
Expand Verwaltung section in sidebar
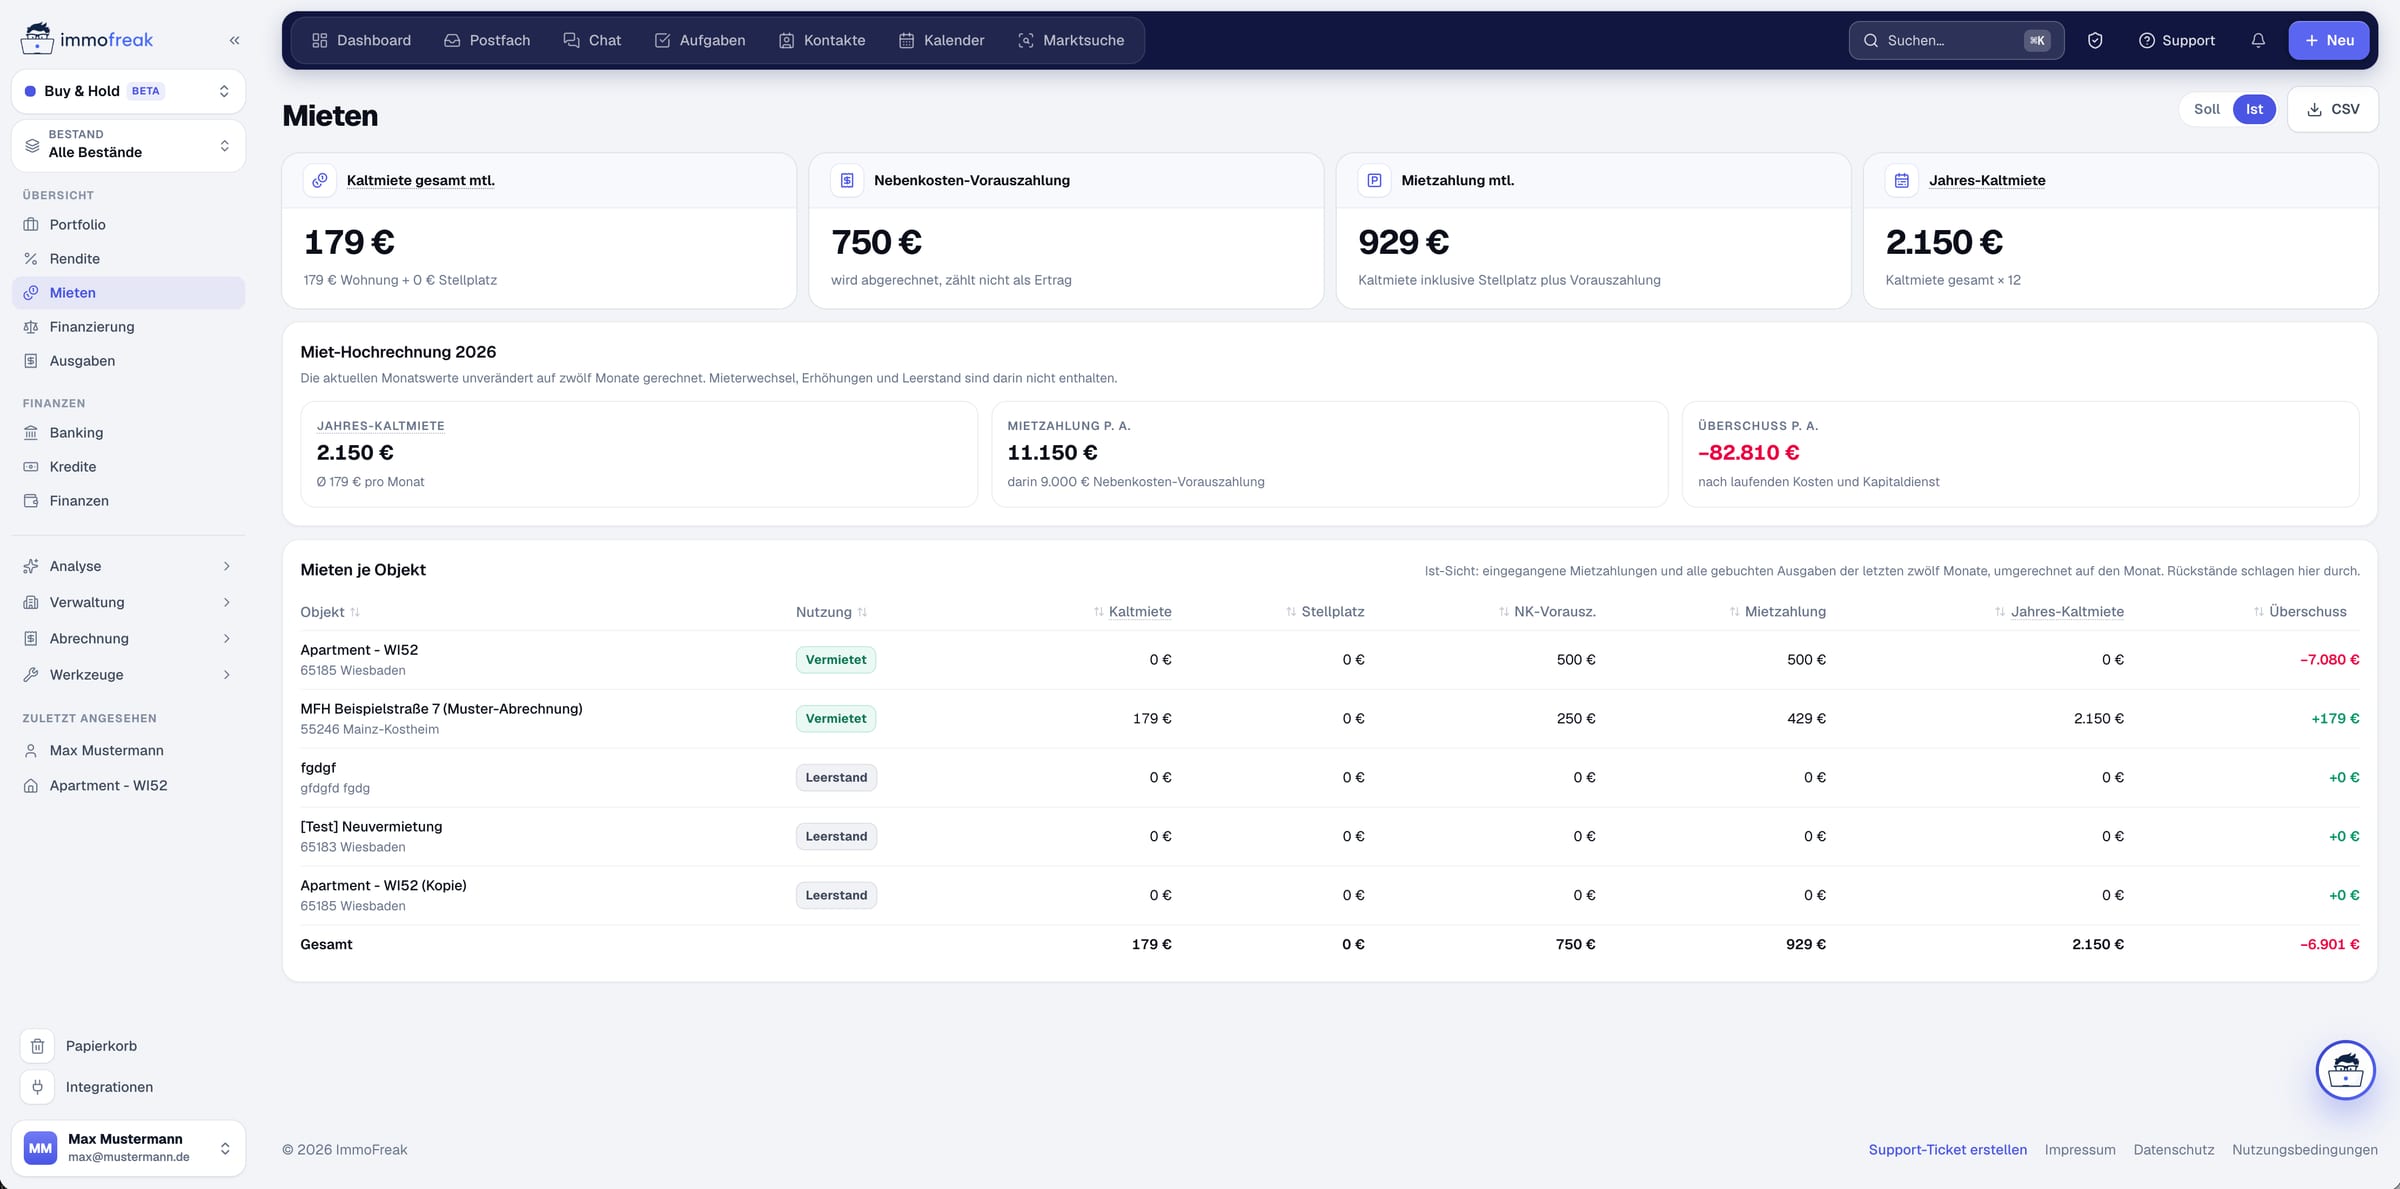pos(128,602)
